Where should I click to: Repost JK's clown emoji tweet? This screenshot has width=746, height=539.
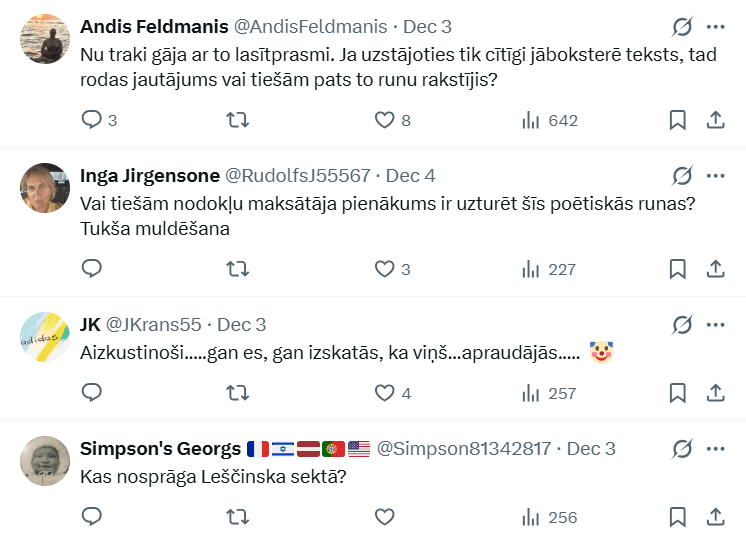point(238,393)
